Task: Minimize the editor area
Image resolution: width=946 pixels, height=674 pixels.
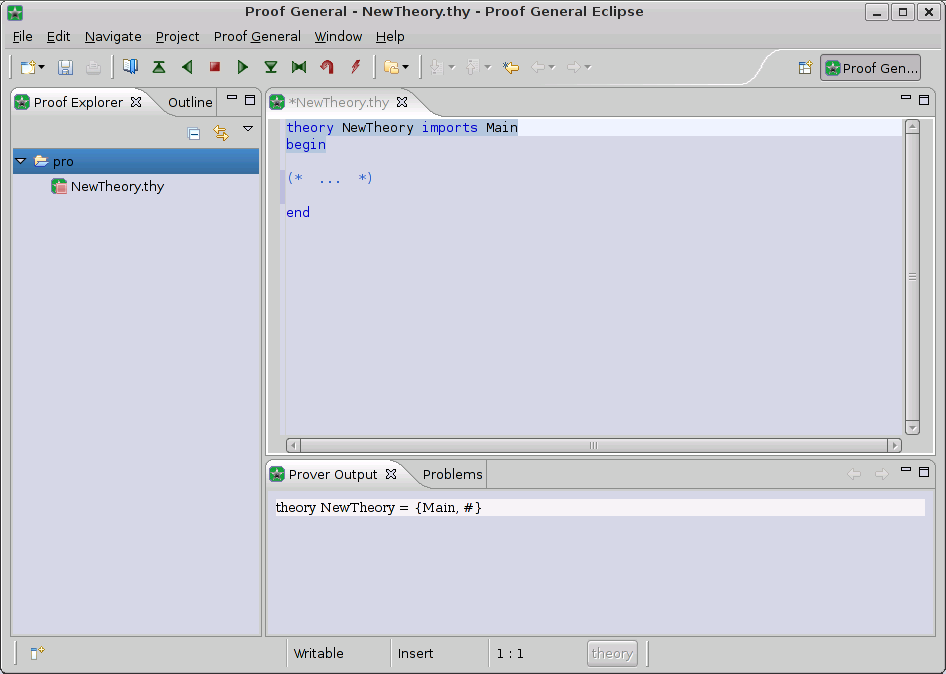Action: pyautogui.click(x=906, y=98)
